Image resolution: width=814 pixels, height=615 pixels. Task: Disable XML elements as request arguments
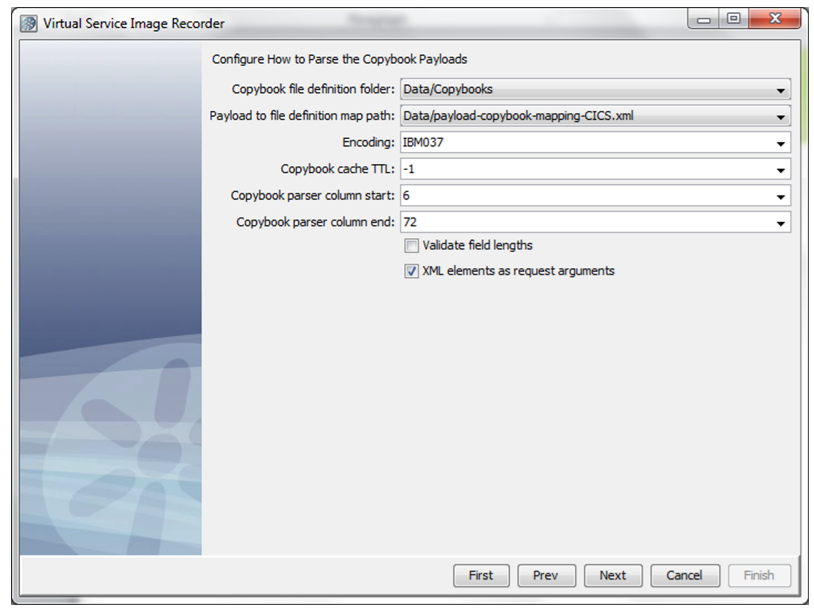click(x=411, y=270)
